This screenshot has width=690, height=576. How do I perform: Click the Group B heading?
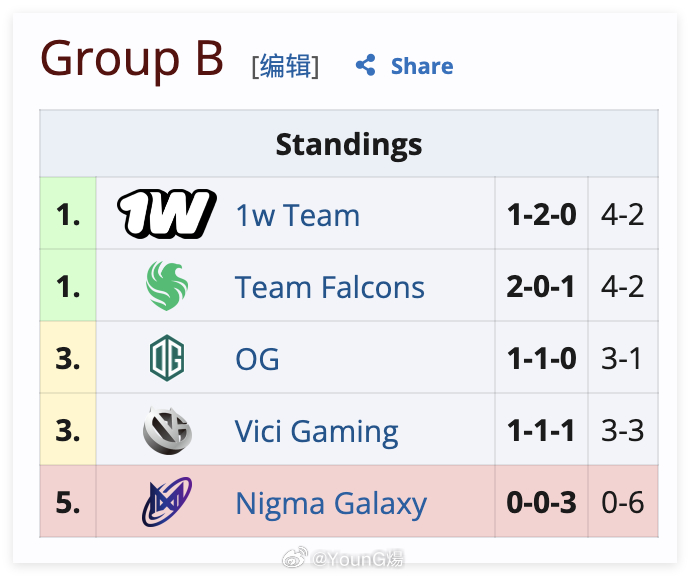point(132,59)
